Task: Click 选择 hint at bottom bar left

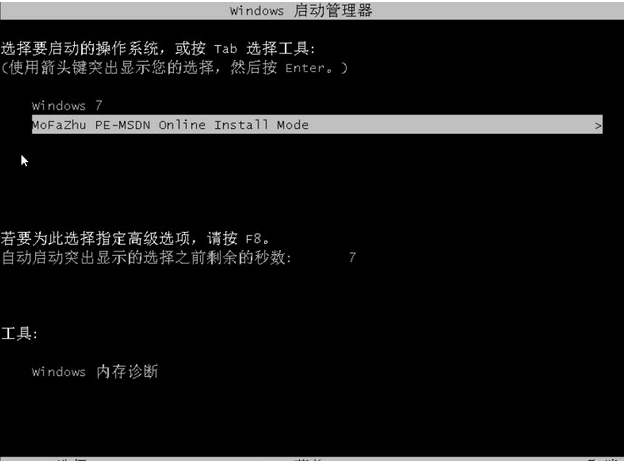Action: click(72, 459)
